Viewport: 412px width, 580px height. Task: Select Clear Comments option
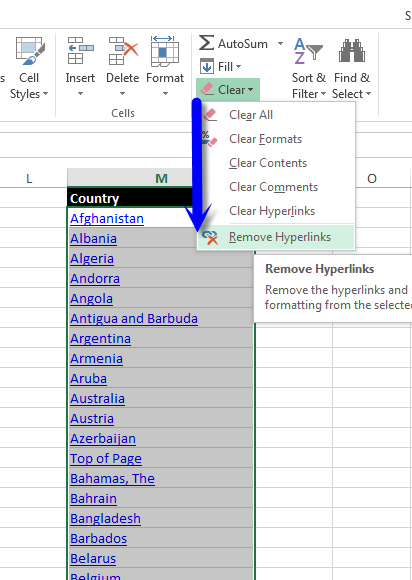point(273,187)
